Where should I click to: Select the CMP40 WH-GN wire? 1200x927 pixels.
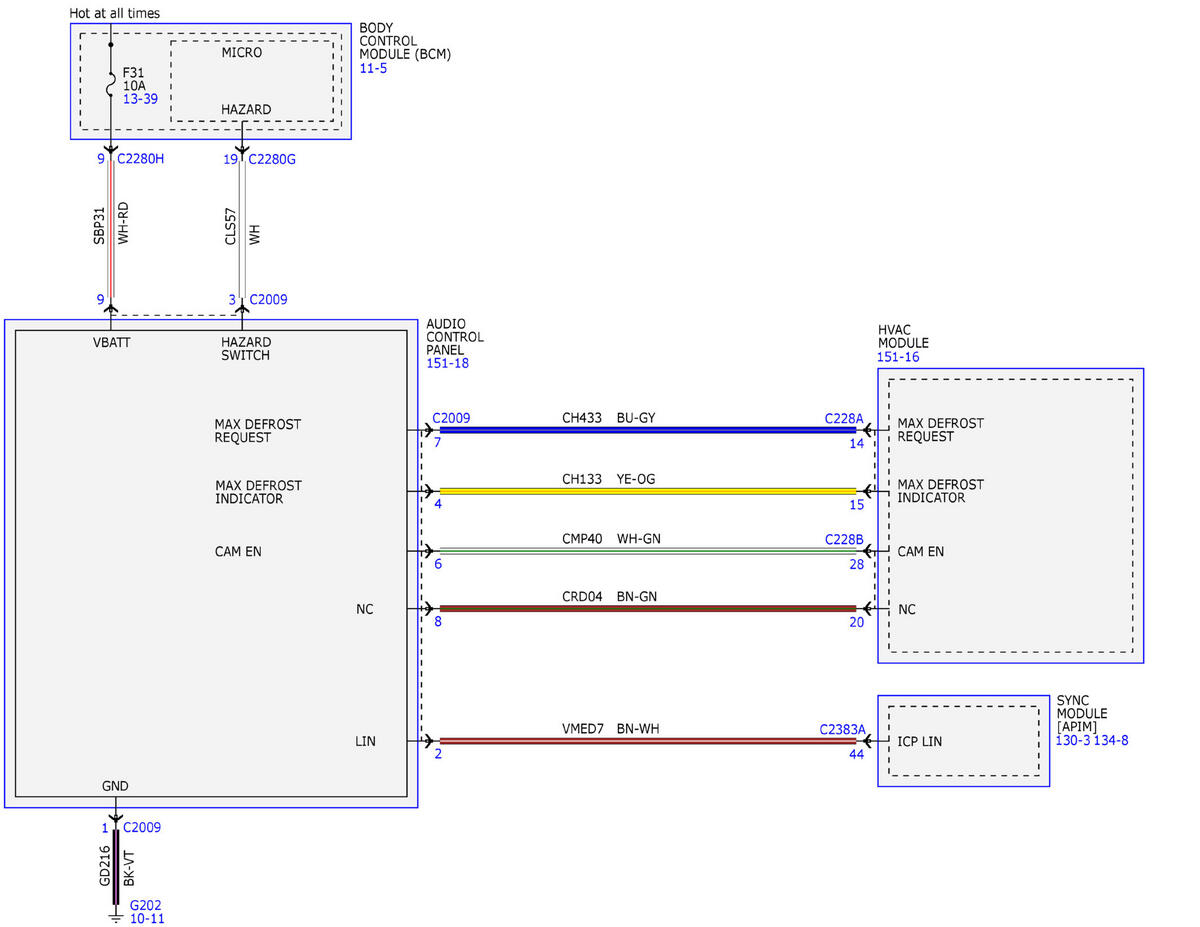tap(648, 551)
